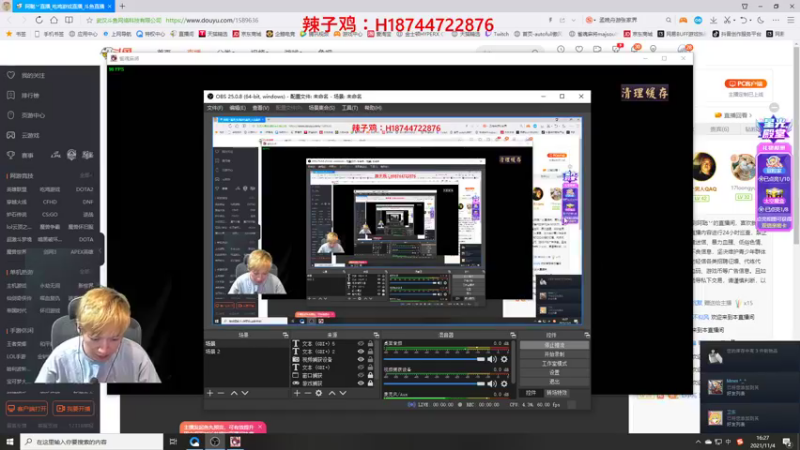Open video capture device audio gear
Viewport: 800px width, 450px height.
[504, 384]
